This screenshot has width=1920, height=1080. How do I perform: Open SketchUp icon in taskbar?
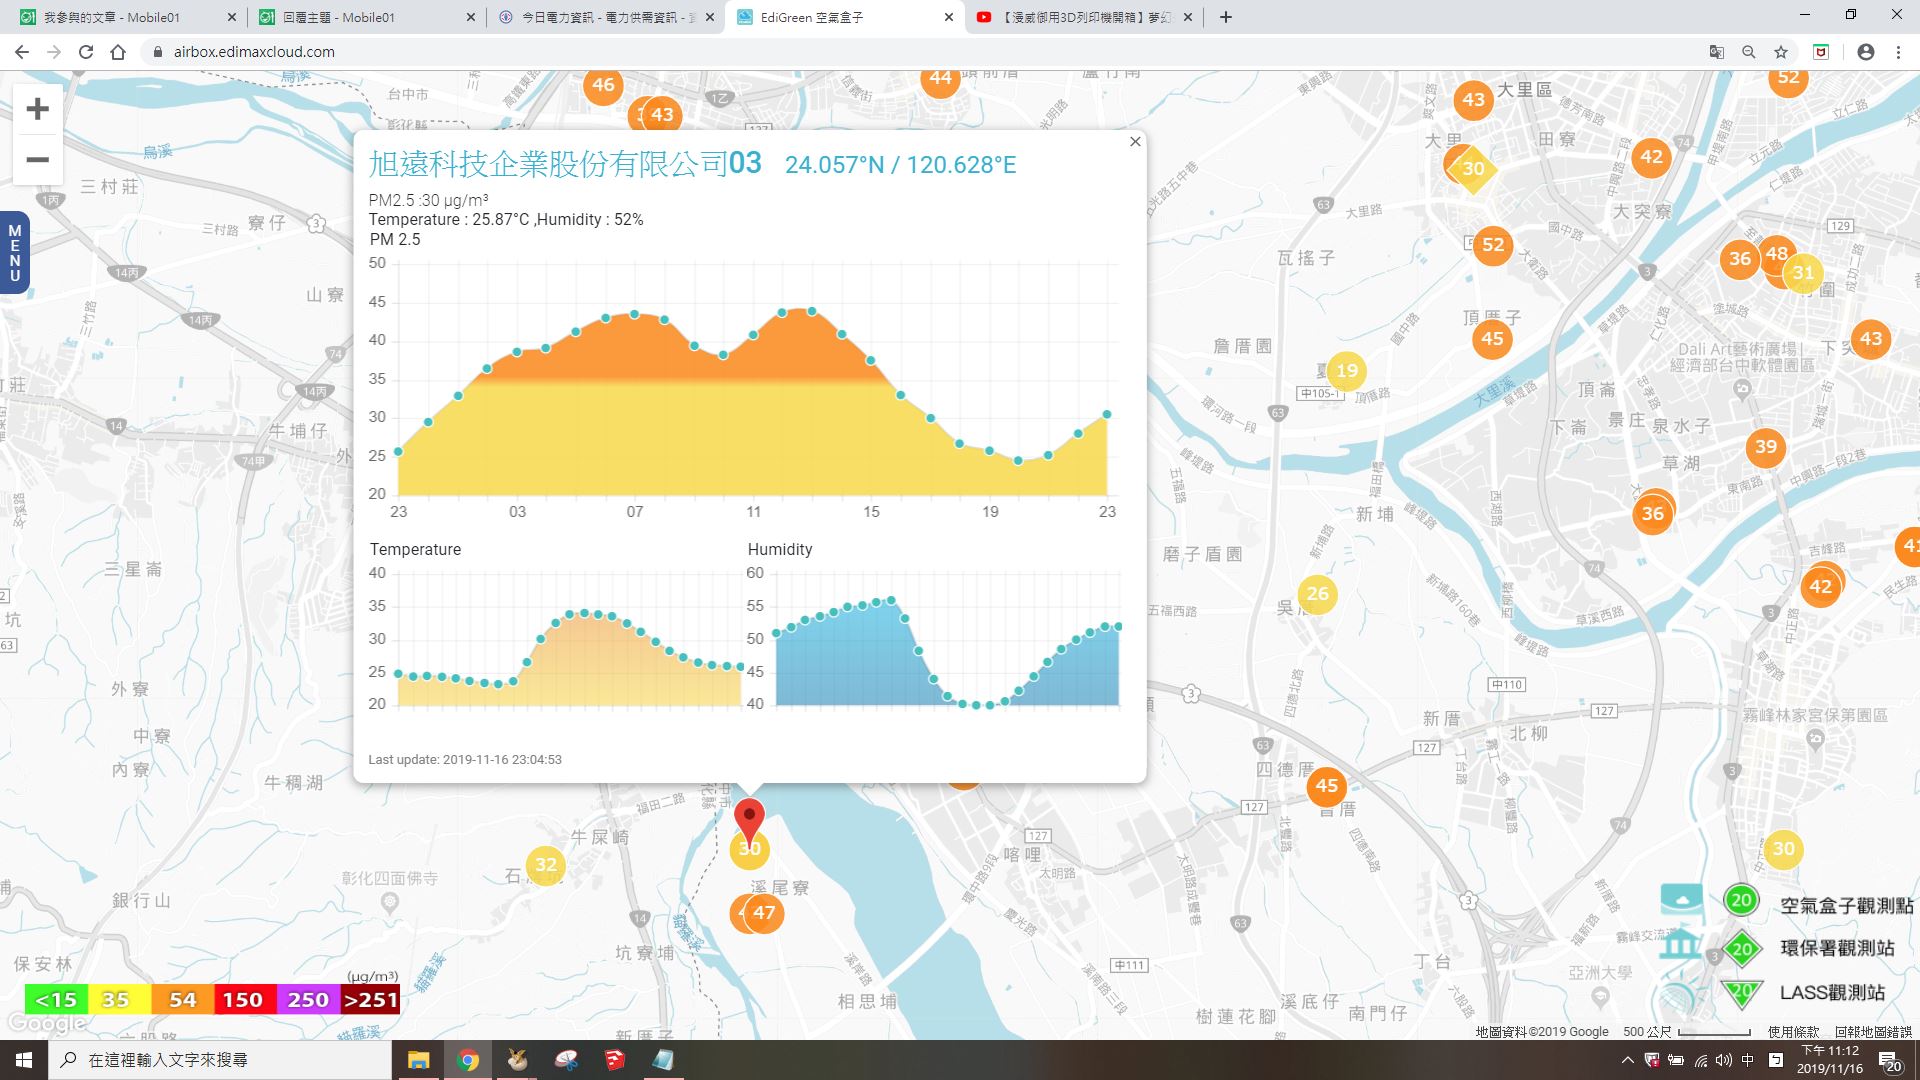point(615,1060)
